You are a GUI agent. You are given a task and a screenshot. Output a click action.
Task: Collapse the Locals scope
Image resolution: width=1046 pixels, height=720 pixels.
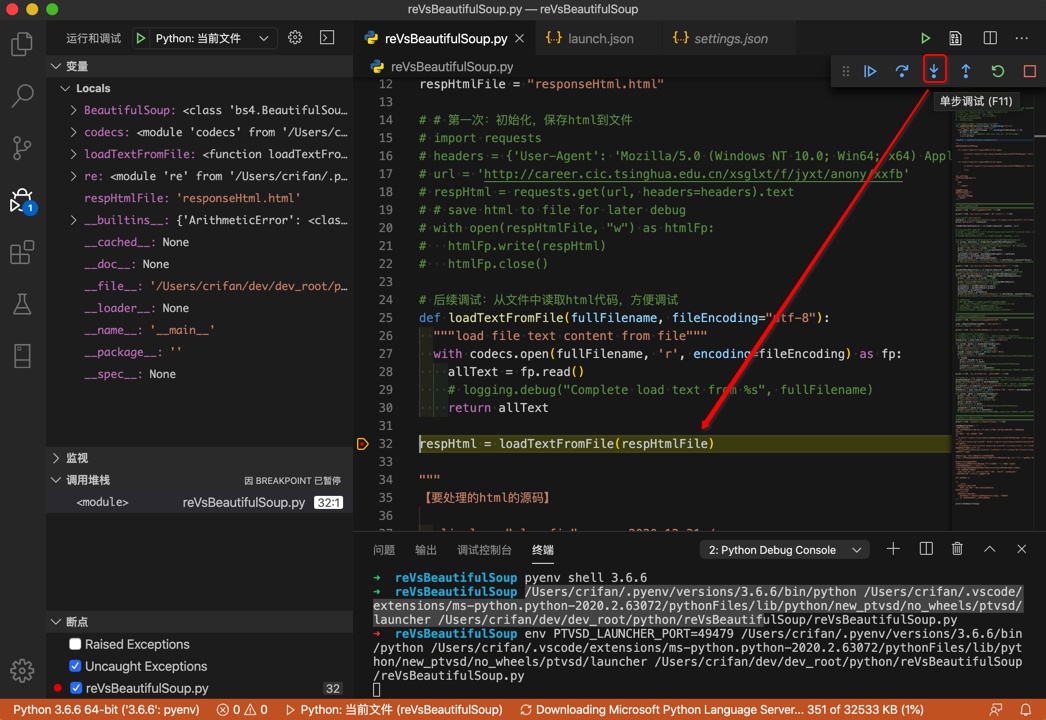click(x=65, y=88)
